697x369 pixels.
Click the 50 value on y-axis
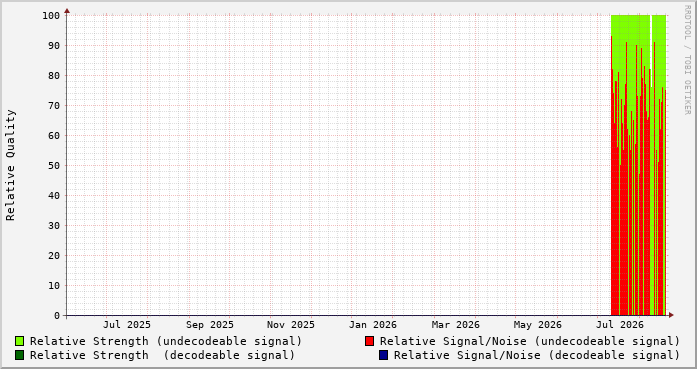54,165
